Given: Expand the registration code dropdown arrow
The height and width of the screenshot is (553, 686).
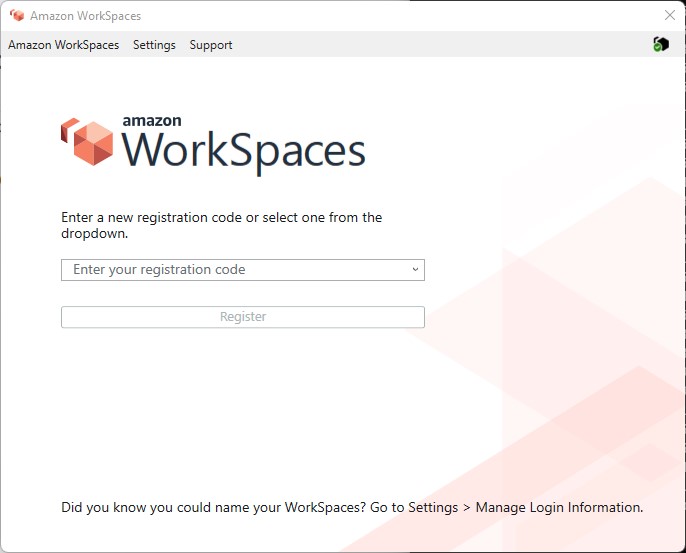Looking at the screenshot, I should coord(415,270).
